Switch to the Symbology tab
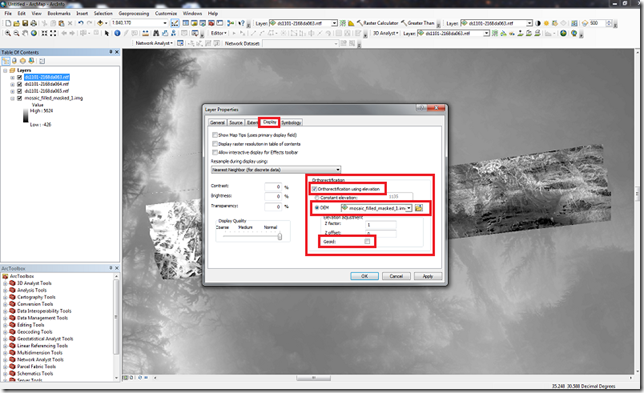This screenshot has height=393, width=644. [x=291, y=122]
